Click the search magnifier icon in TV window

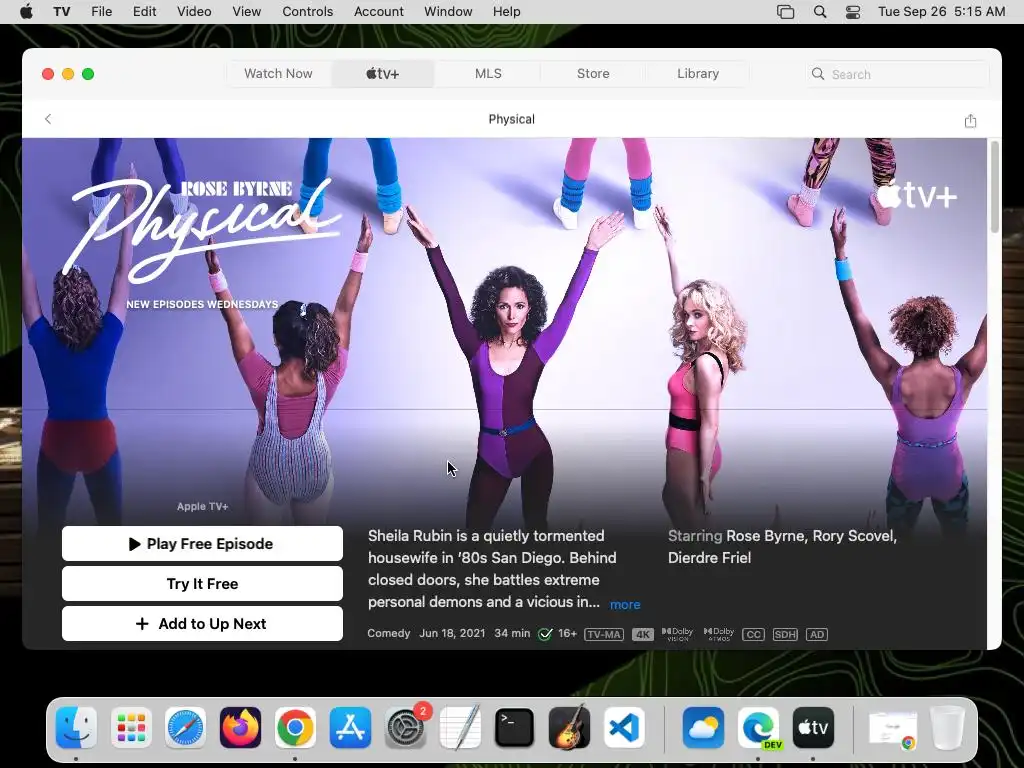[818, 74]
